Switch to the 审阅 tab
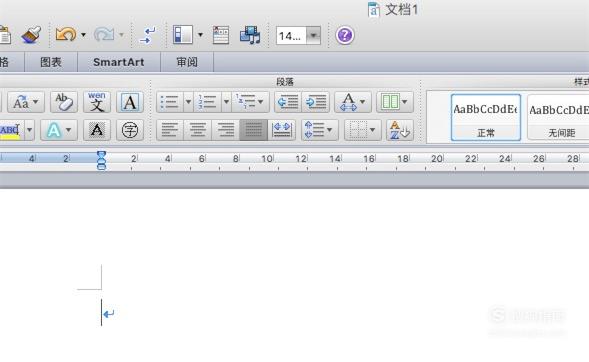The image size is (589, 362). coord(187,62)
